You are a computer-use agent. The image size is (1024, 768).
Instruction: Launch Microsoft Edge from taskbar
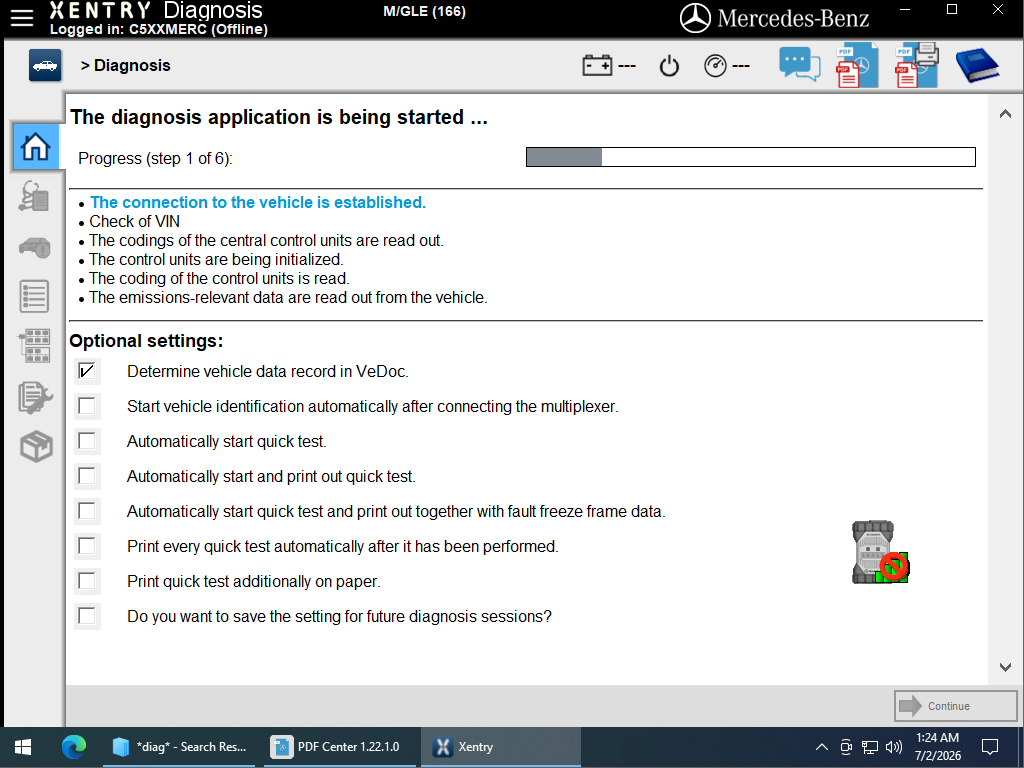[74, 746]
